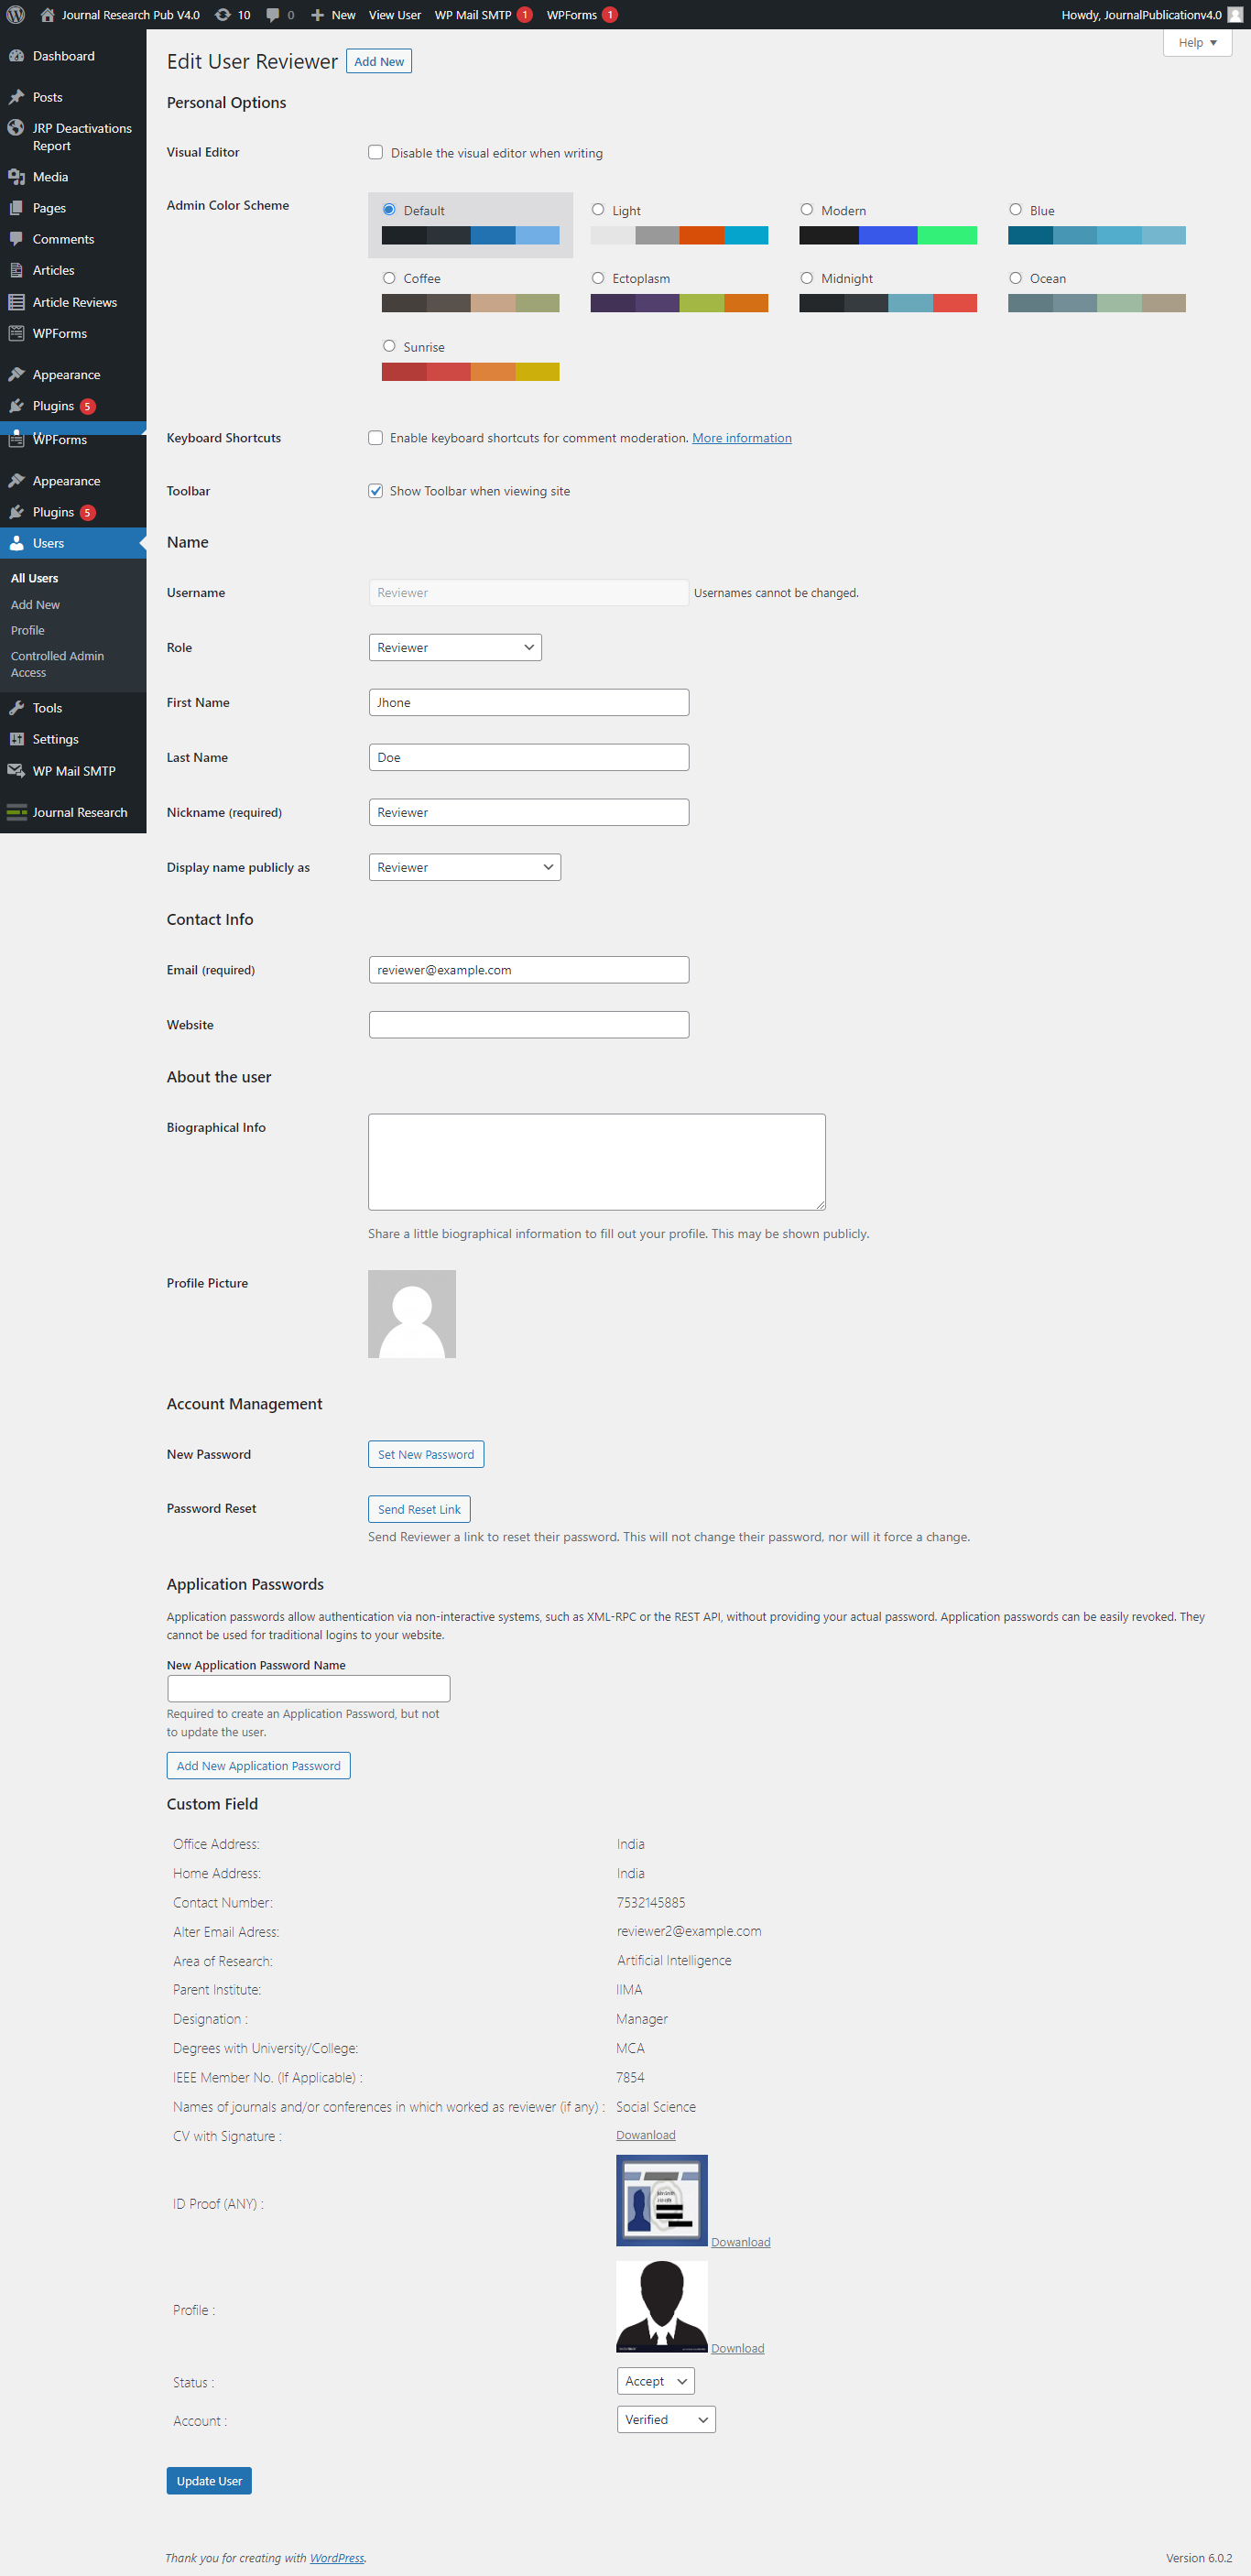Open the updates icon showing 10
Screen dimensions: 1251x2576
coord(223,15)
